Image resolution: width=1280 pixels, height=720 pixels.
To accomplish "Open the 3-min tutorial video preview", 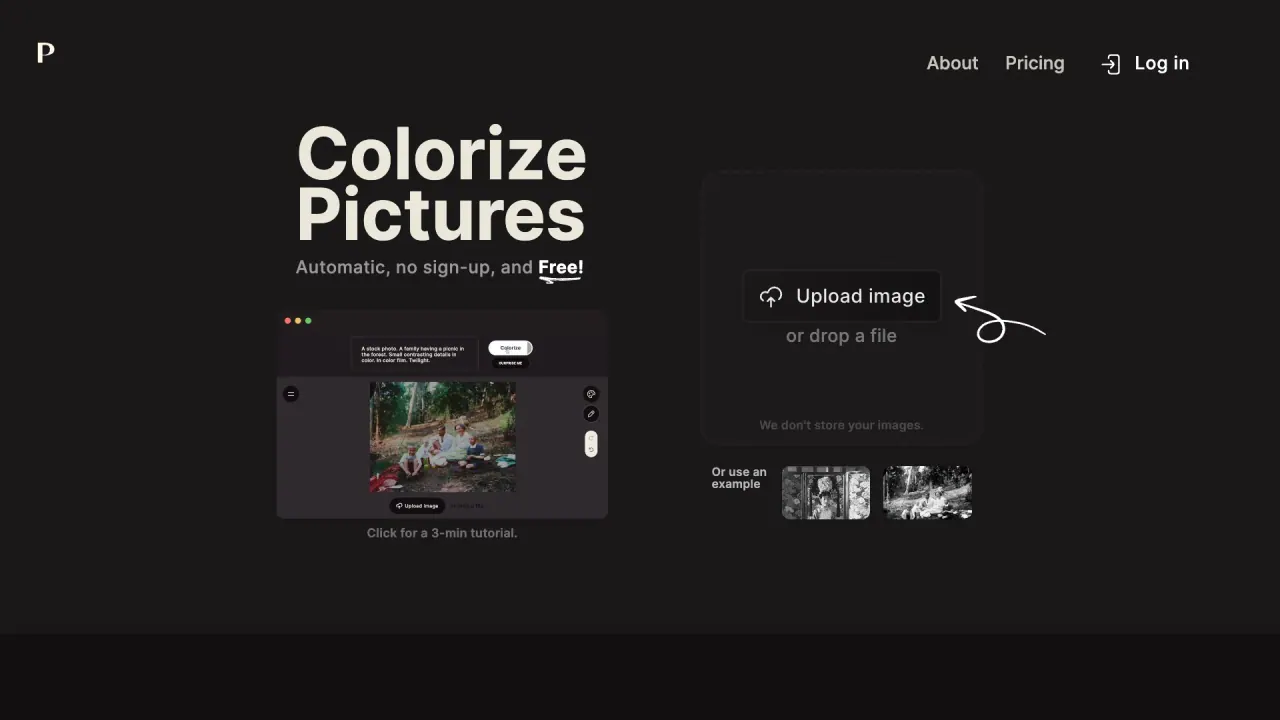I will pyautogui.click(x=442, y=414).
